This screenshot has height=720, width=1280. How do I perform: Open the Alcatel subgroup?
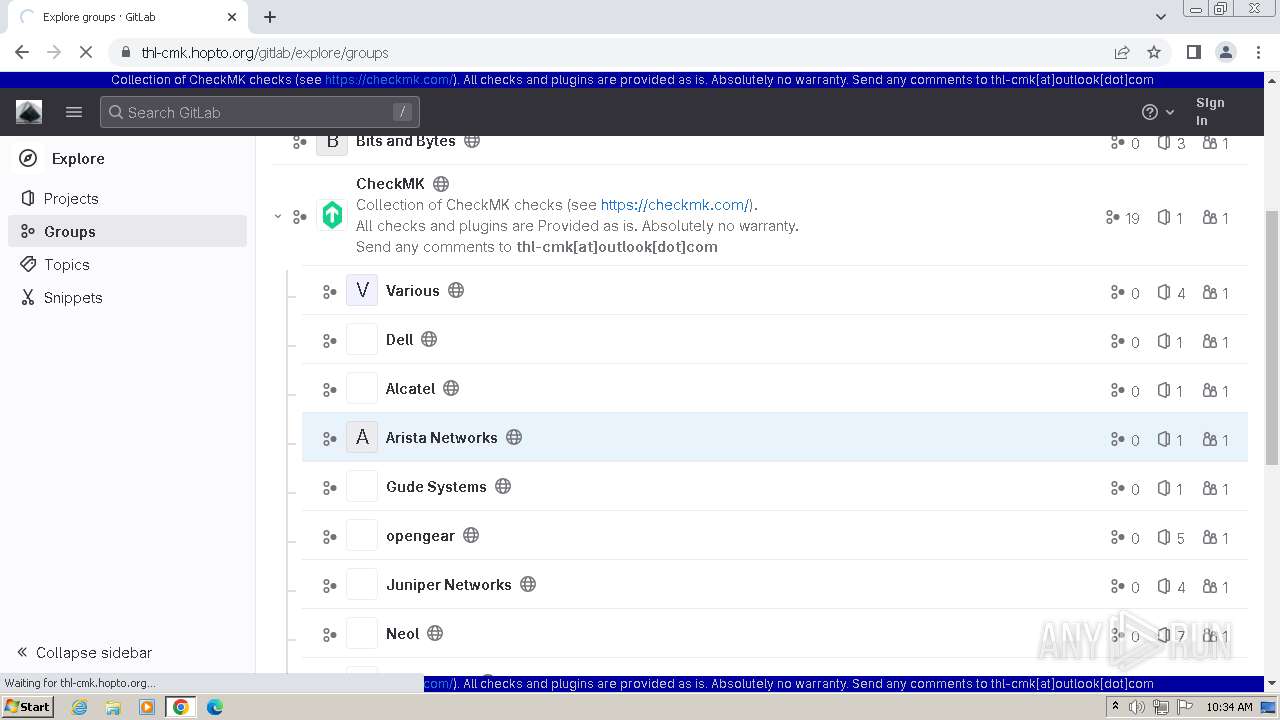[x=410, y=388]
